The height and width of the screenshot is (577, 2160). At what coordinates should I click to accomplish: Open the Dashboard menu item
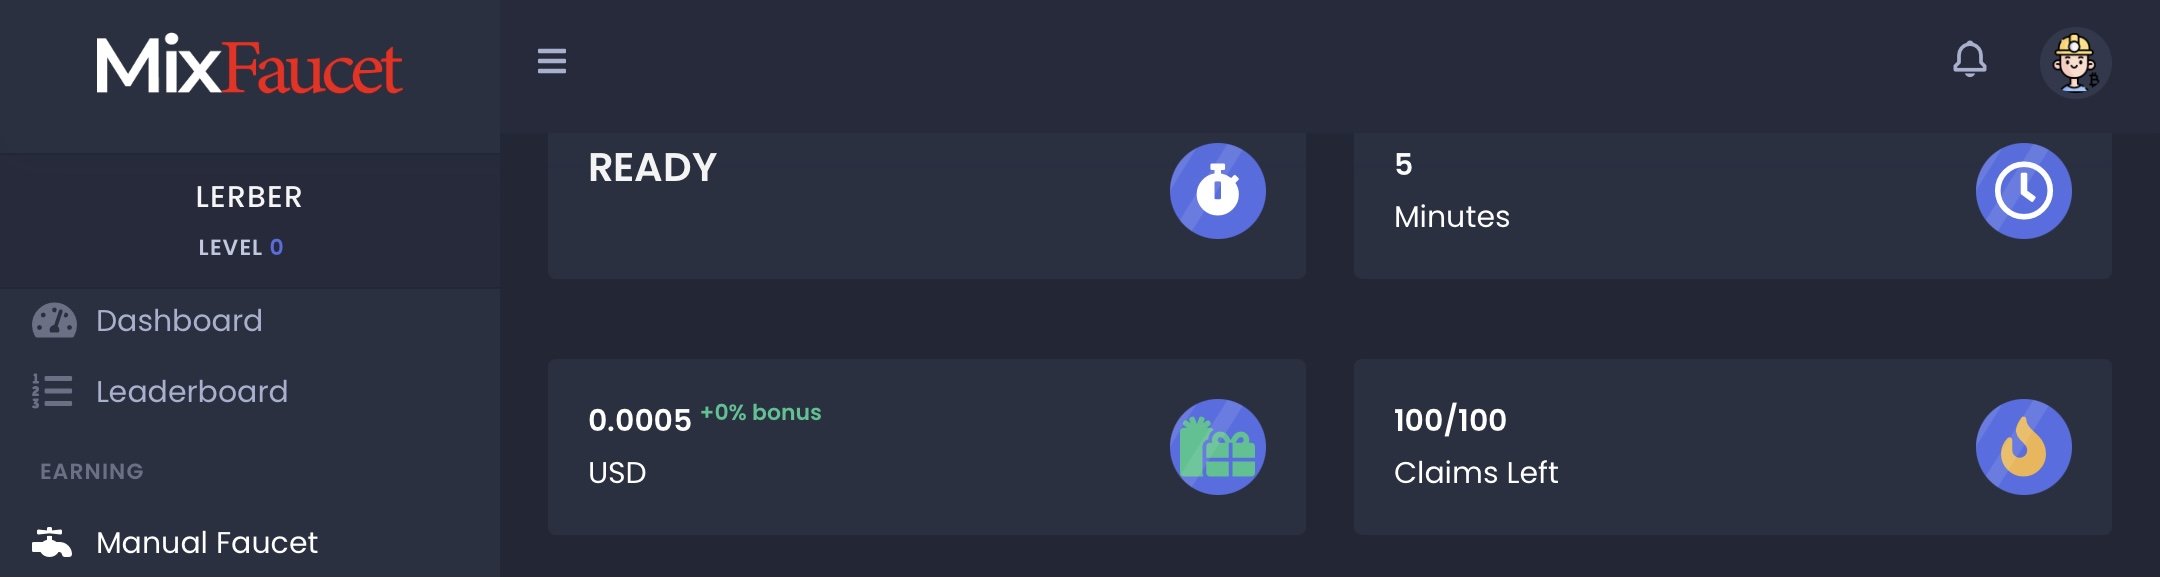[x=250, y=321]
